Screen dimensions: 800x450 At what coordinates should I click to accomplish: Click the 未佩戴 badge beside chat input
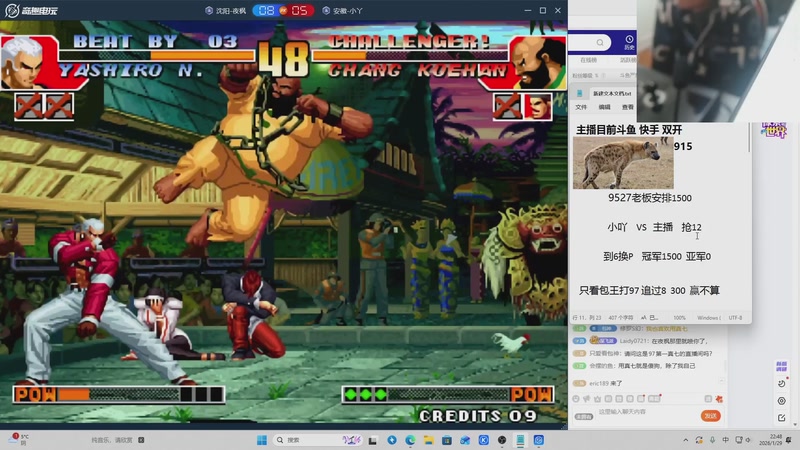(584, 416)
